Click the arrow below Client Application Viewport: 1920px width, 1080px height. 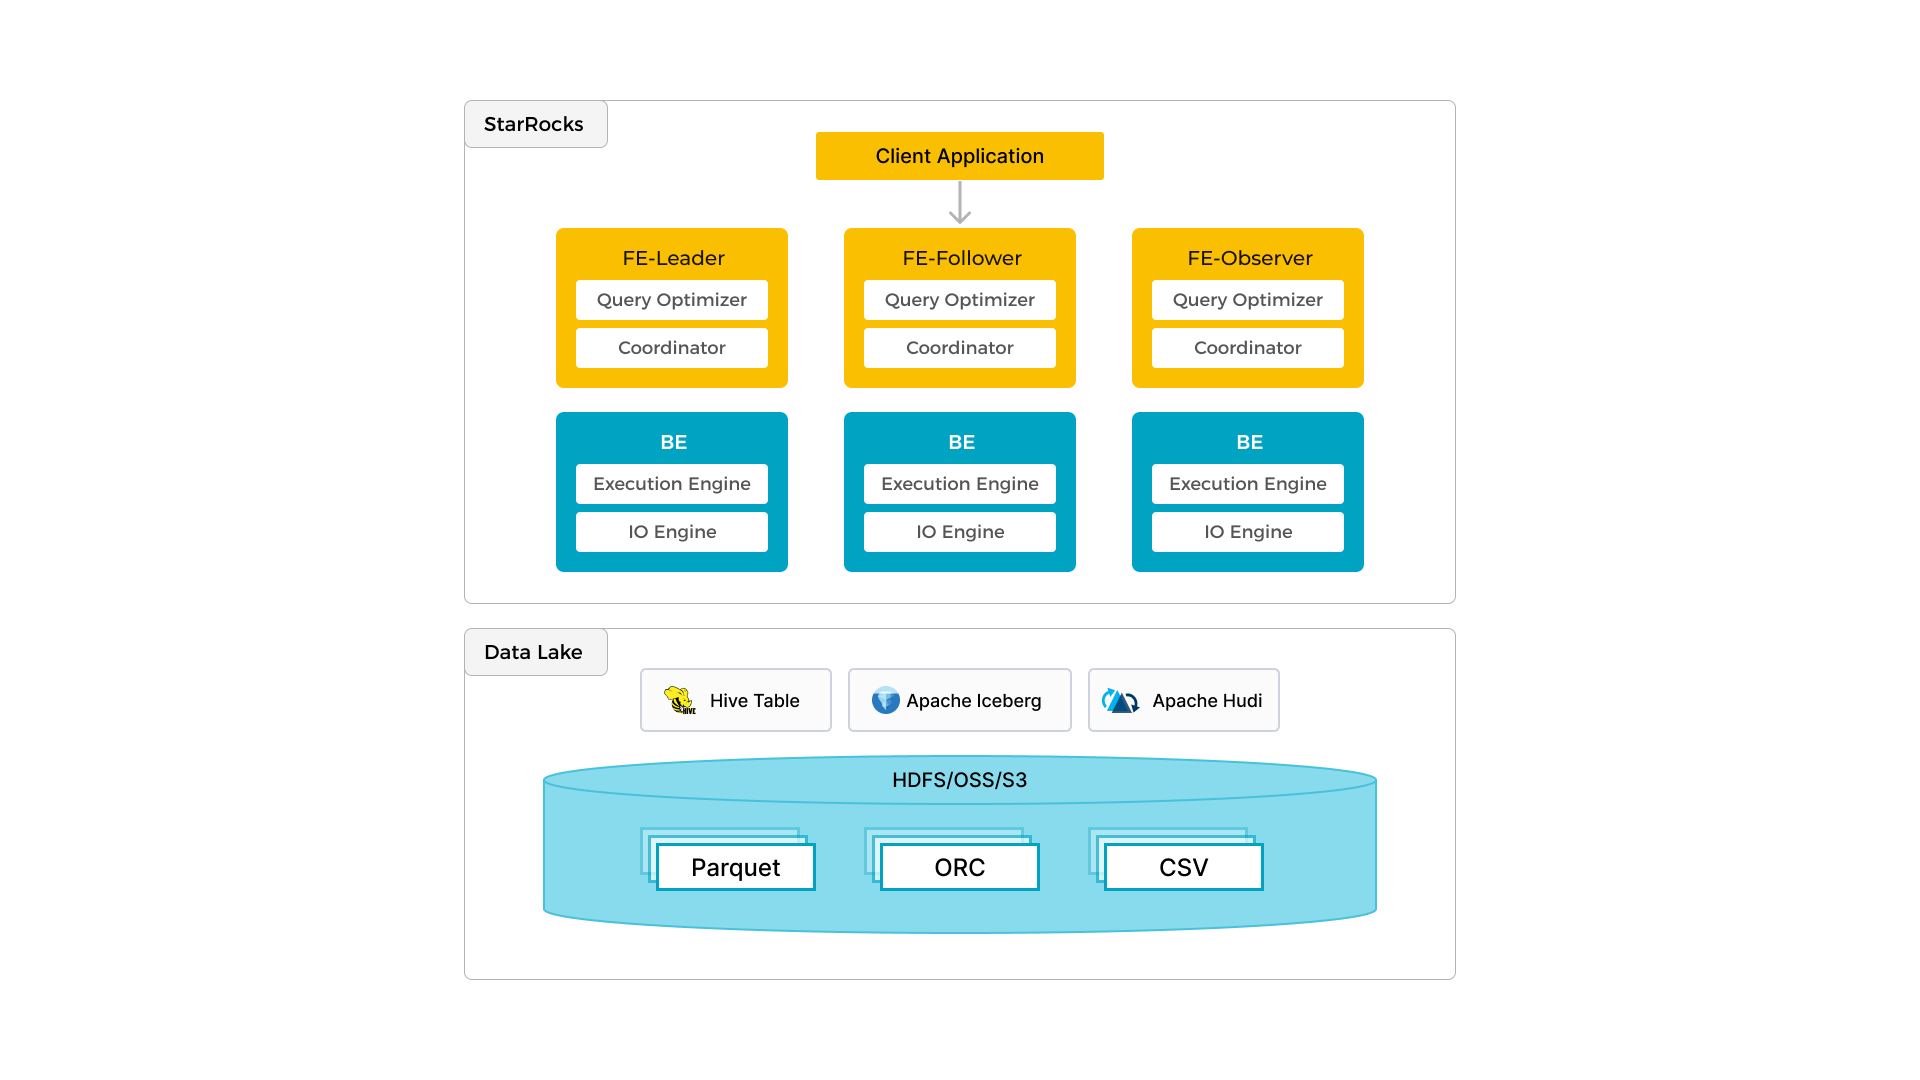(960, 203)
